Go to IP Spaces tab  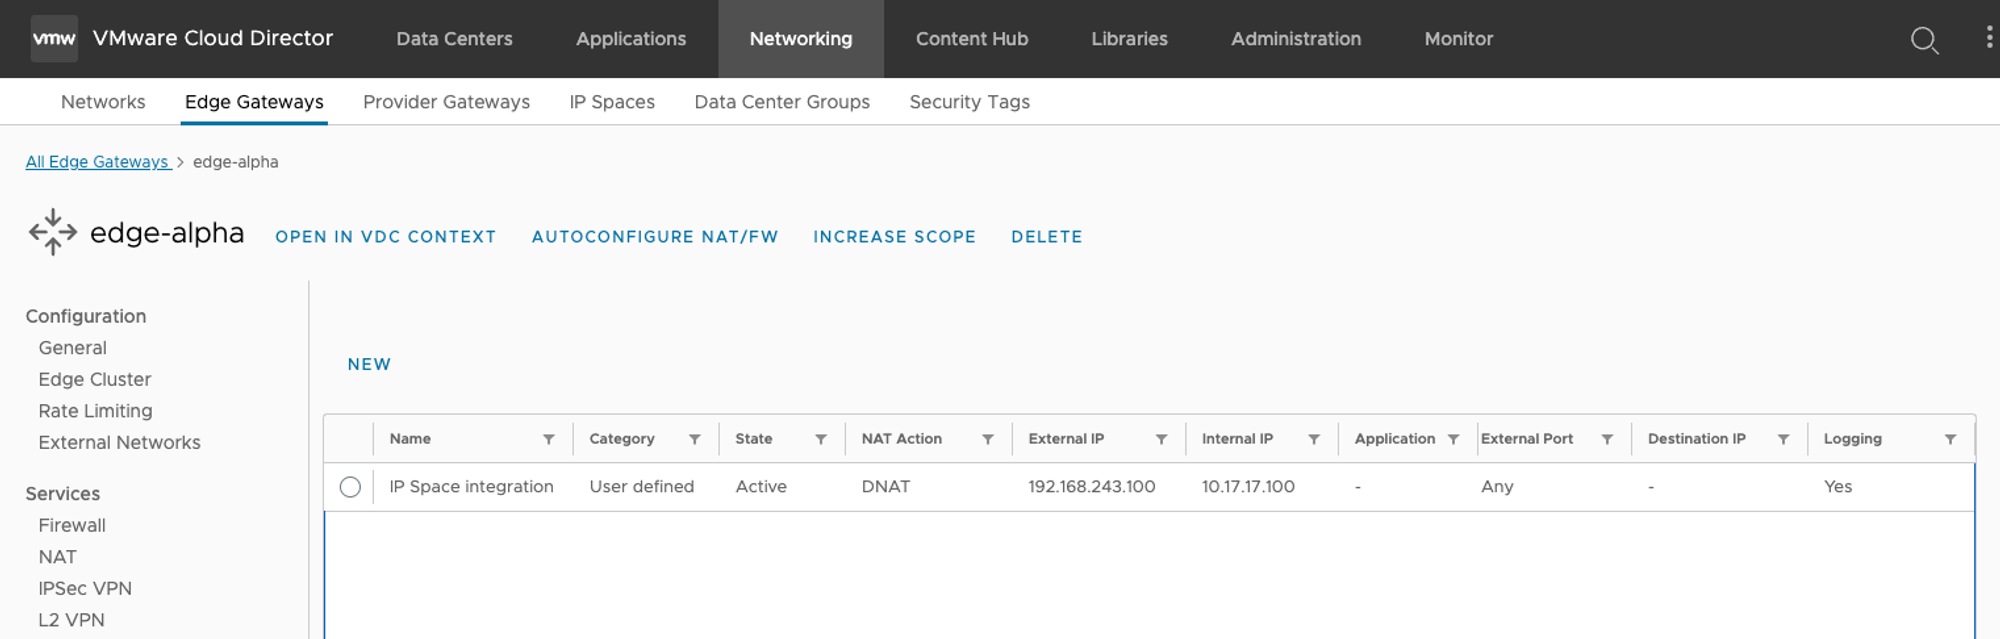(x=612, y=102)
